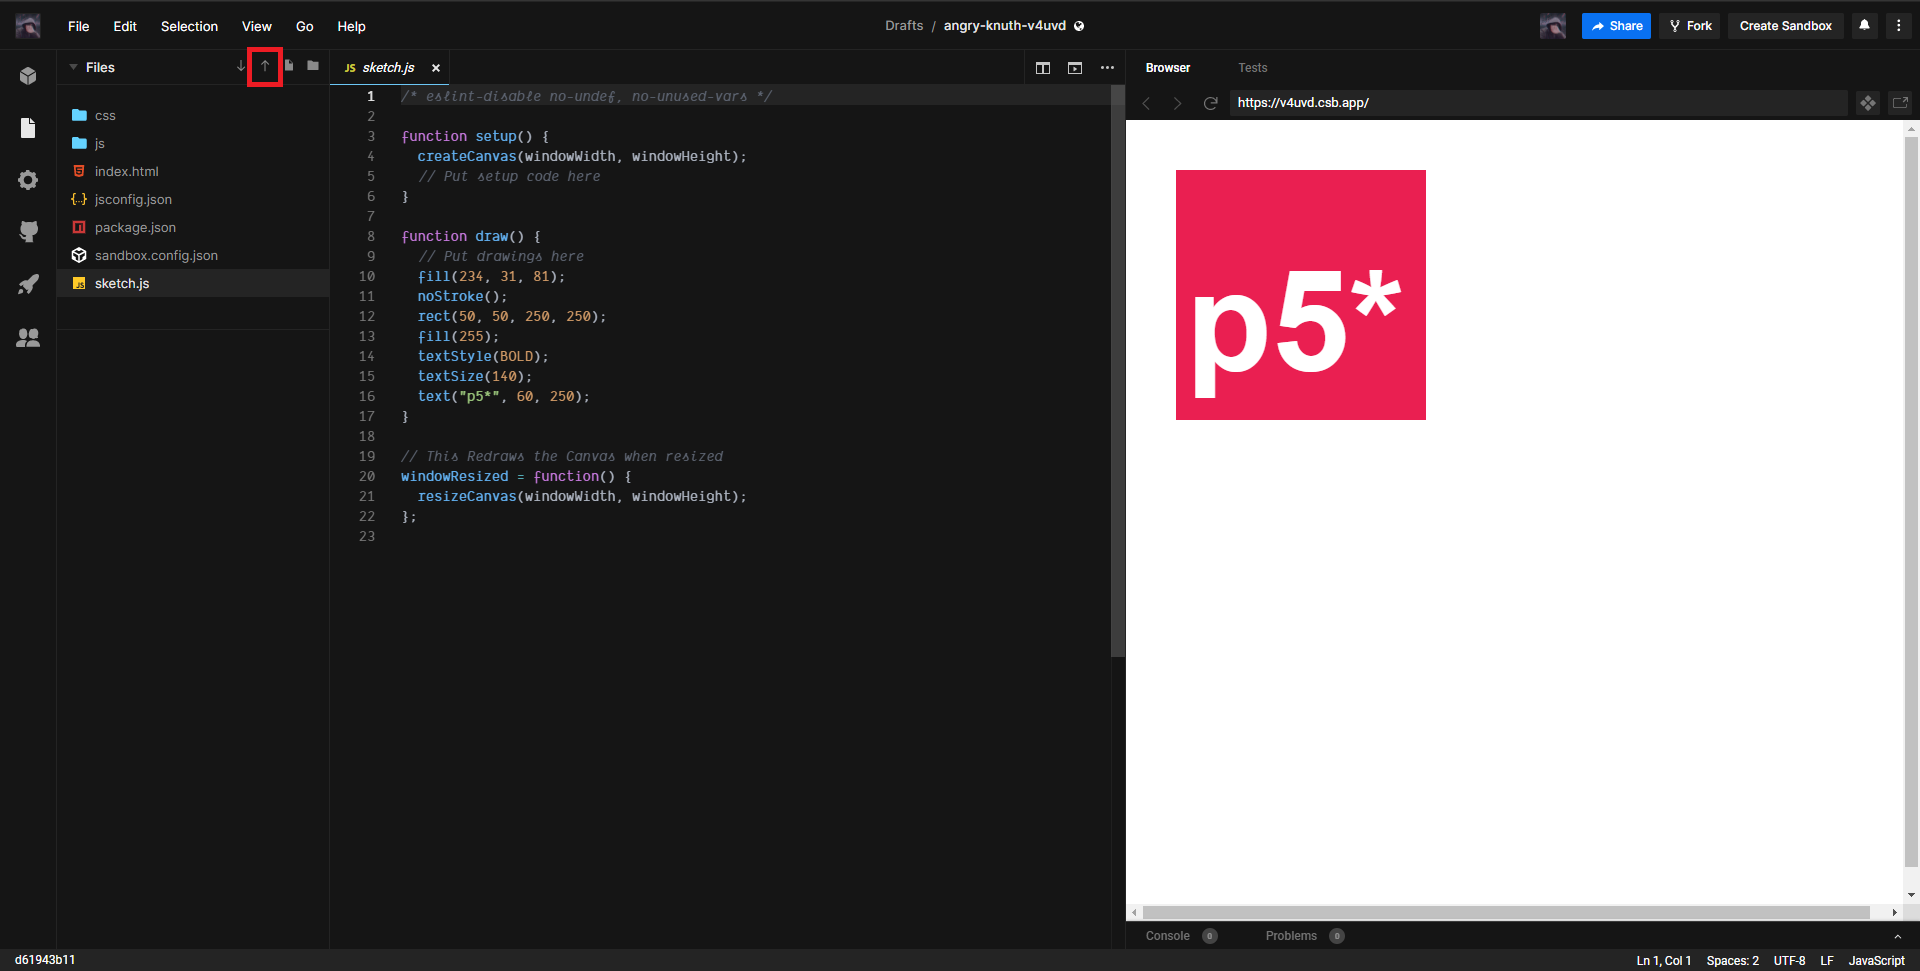
Task: Select the sketch.js editor tab
Action: (389, 68)
